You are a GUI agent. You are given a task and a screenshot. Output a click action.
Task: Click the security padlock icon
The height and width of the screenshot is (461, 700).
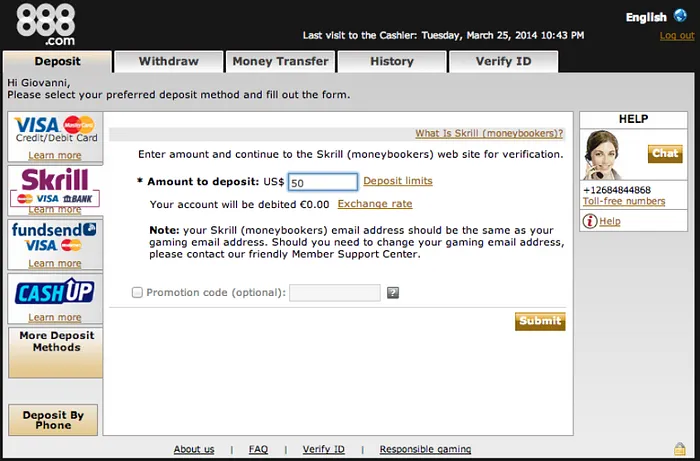pyautogui.click(x=680, y=449)
